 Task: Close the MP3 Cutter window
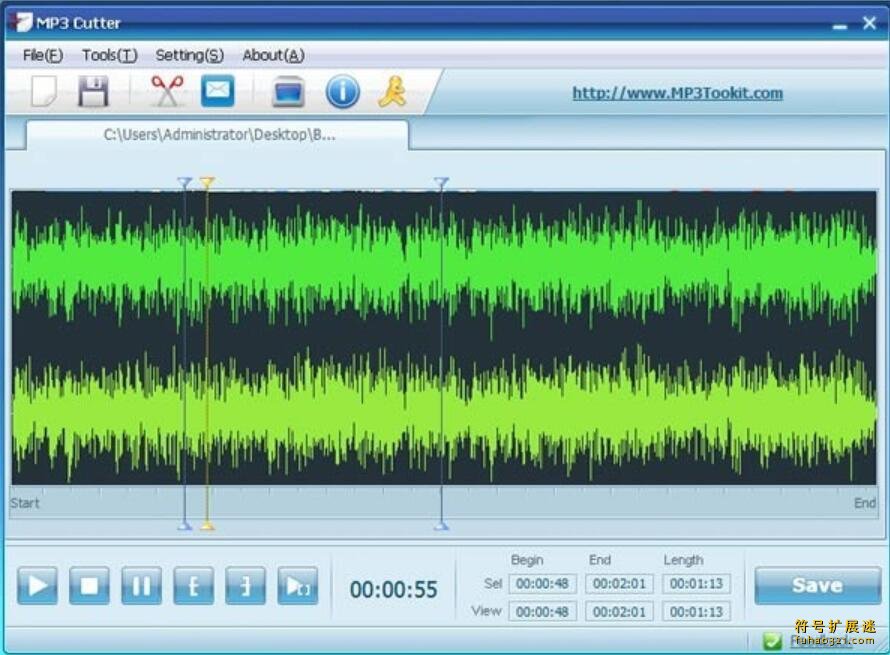[x=869, y=23]
